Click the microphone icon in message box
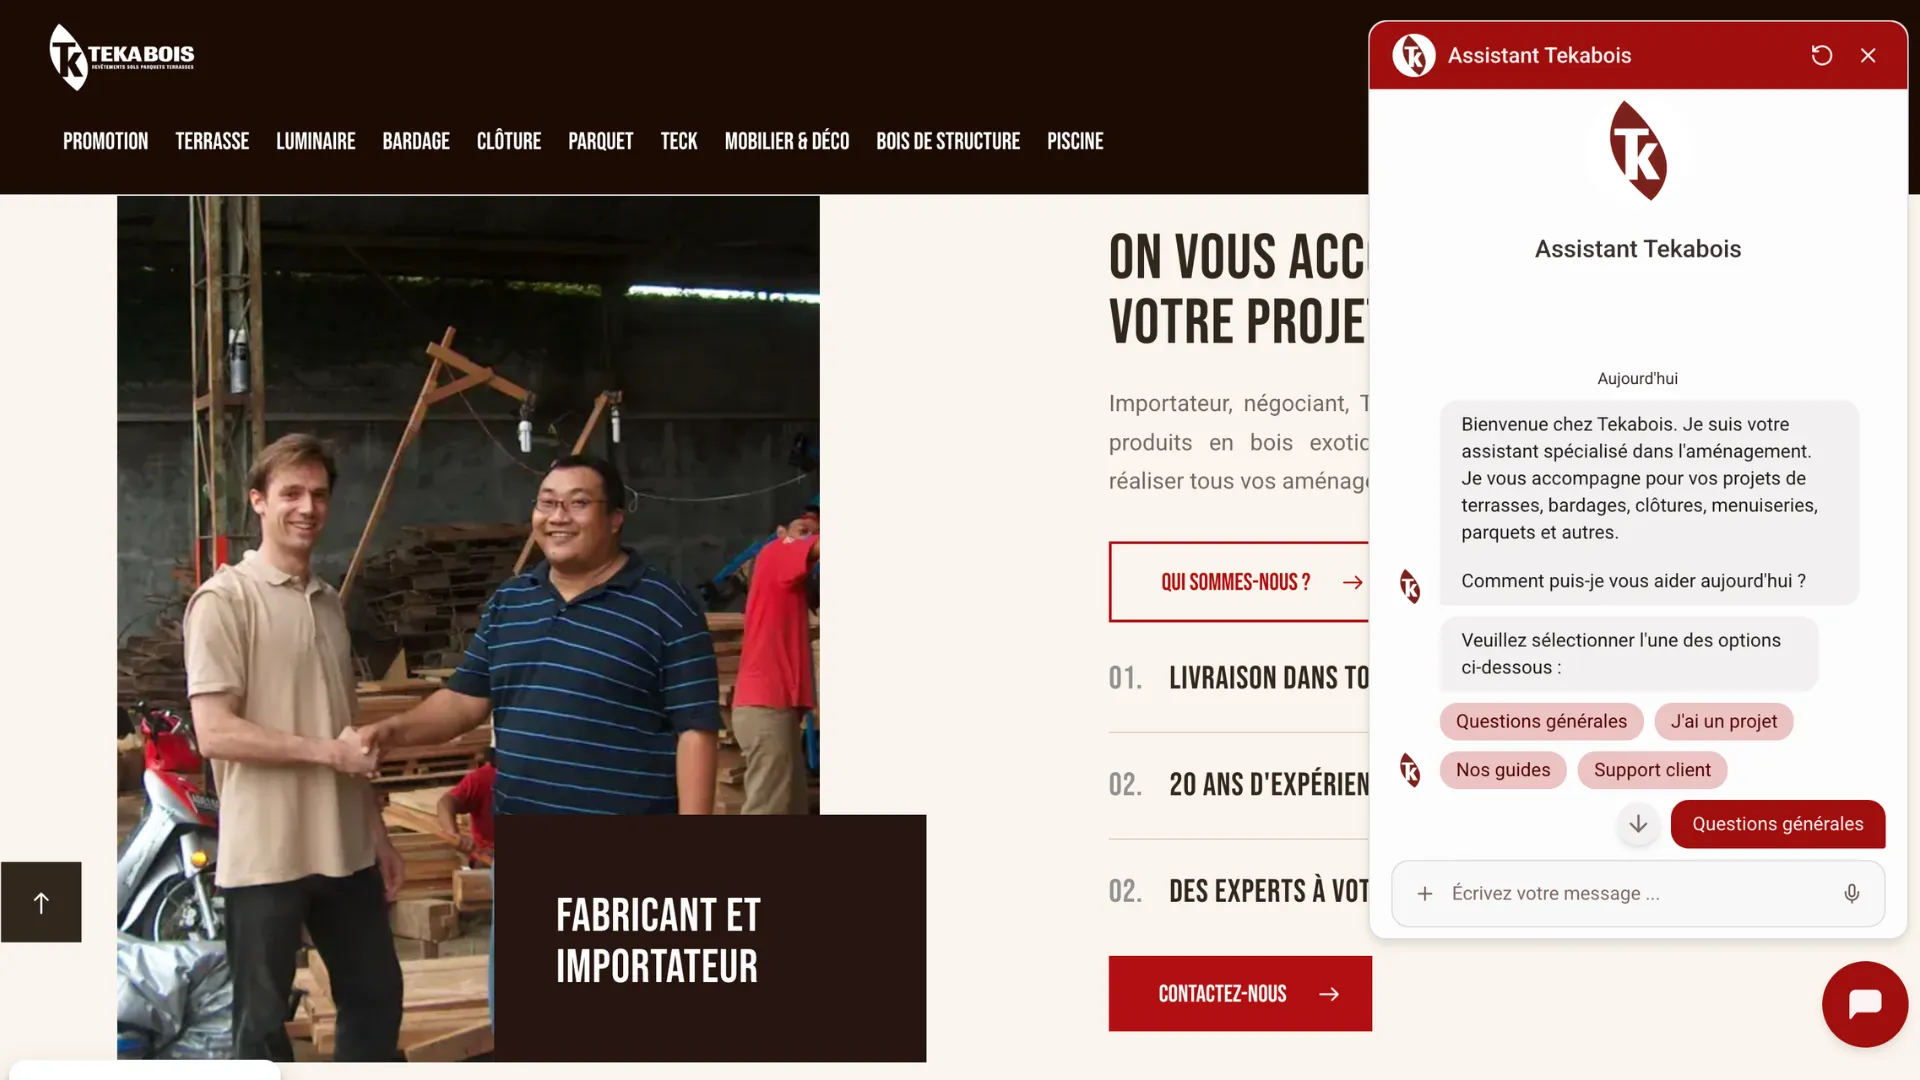This screenshot has width=1920, height=1080. click(1851, 893)
